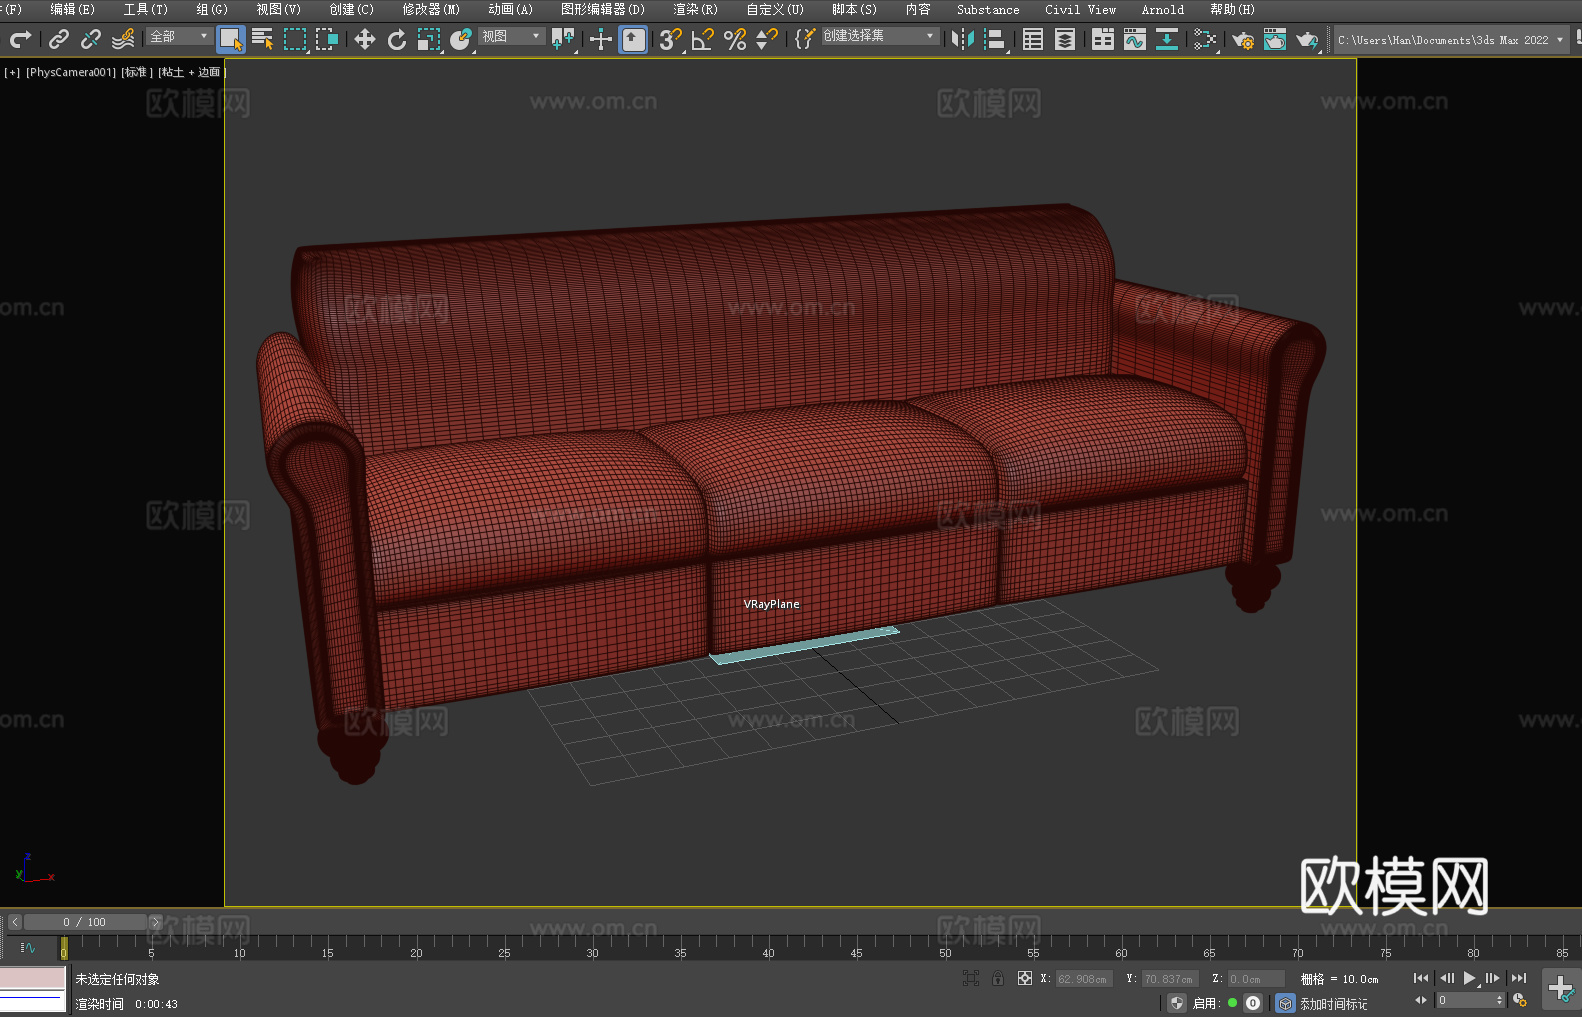Click the Mirror tool icon
The image size is (1582, 1017).
click(x=963, y=39)
